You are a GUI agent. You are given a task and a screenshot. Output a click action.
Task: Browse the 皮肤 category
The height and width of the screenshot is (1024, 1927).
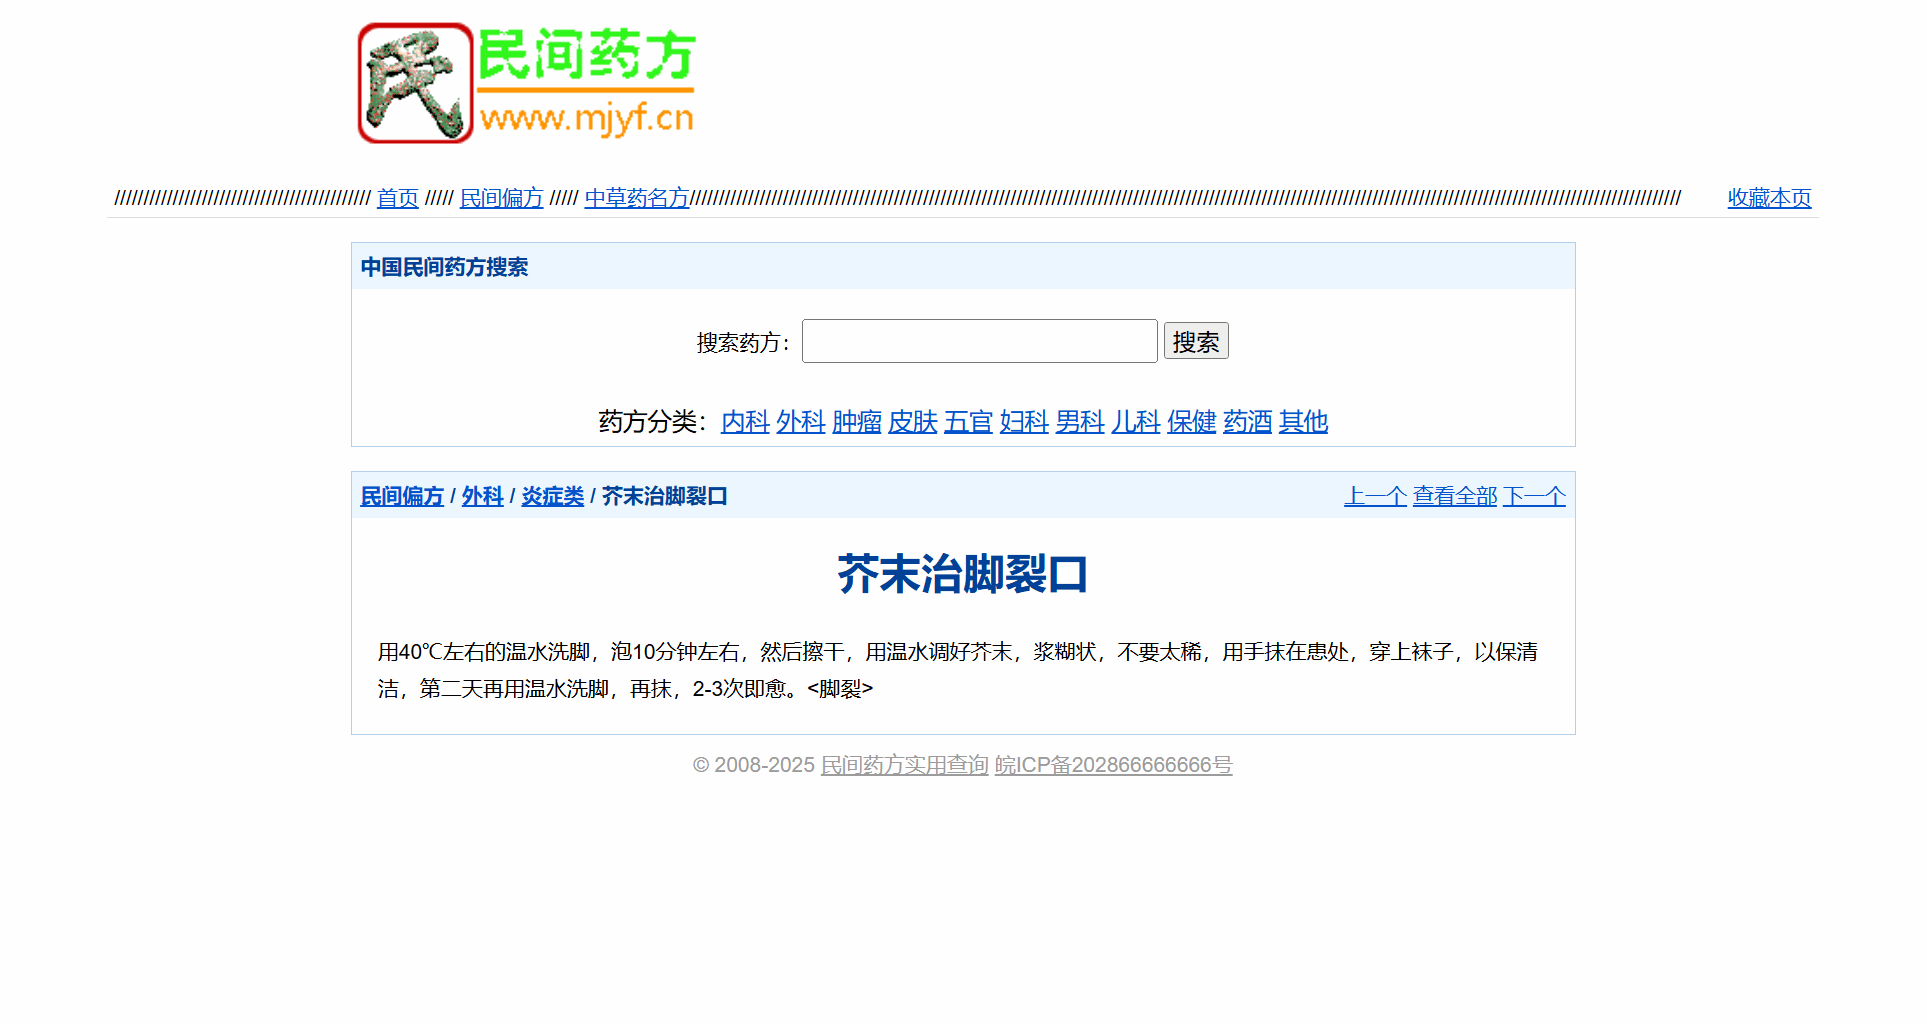click(x=913, y=422)
